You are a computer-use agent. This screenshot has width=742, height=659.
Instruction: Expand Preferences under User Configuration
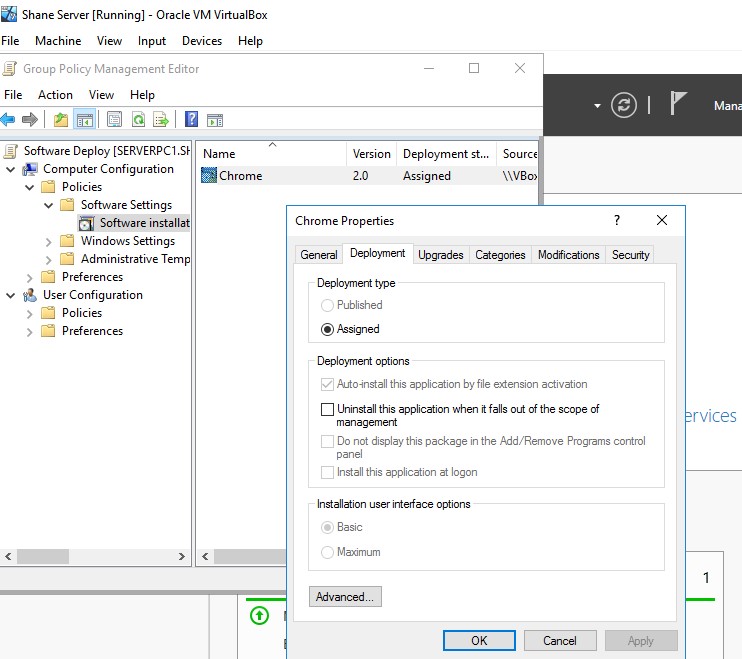pos(29,332)
